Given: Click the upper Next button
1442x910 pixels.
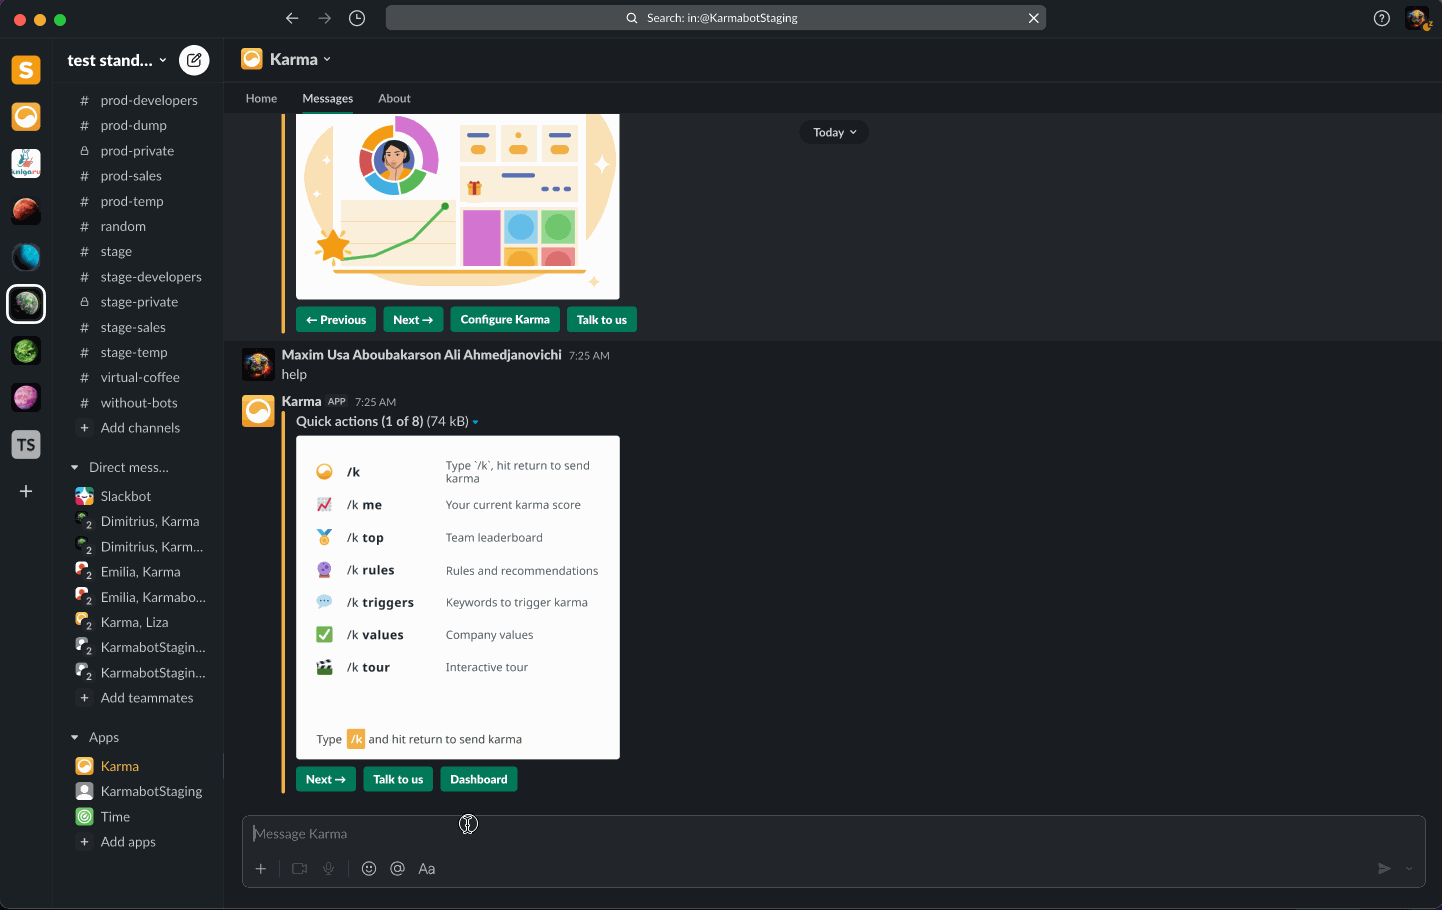Looking at the screenshot, I should 413,320.
